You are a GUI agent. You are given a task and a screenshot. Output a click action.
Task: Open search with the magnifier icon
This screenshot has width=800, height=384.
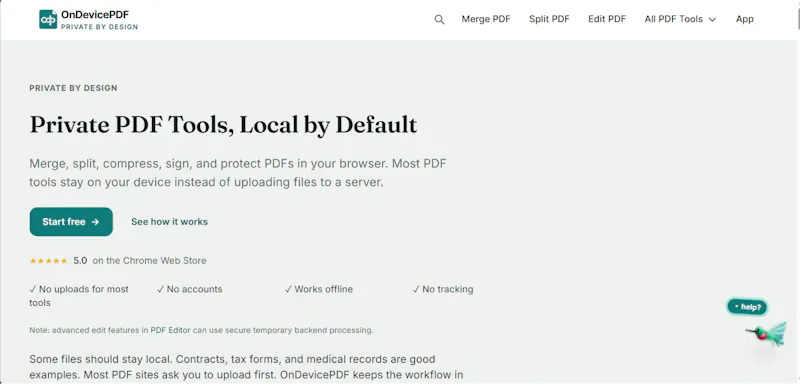pyautogui.click(x=439, y=19)
